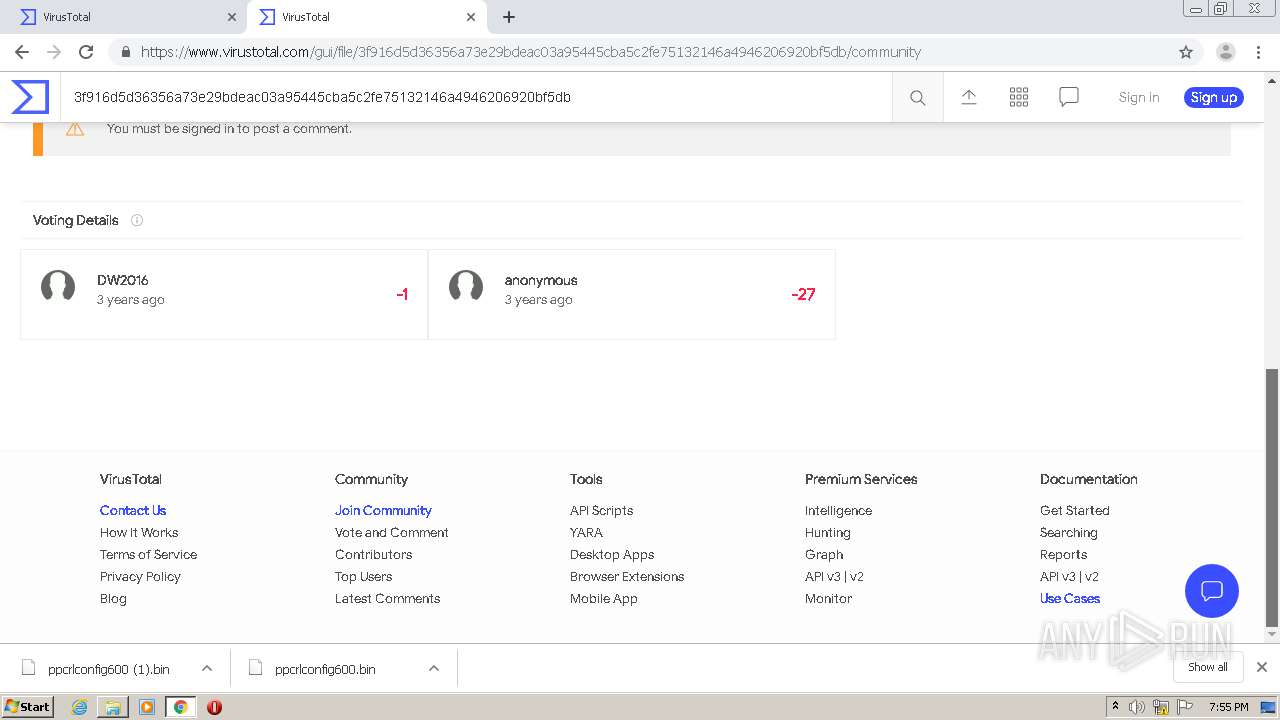Click the taskbar clock 7:55 PM
The image size is (1280, 720).
pyautogui.click(x=1228, y=707)
